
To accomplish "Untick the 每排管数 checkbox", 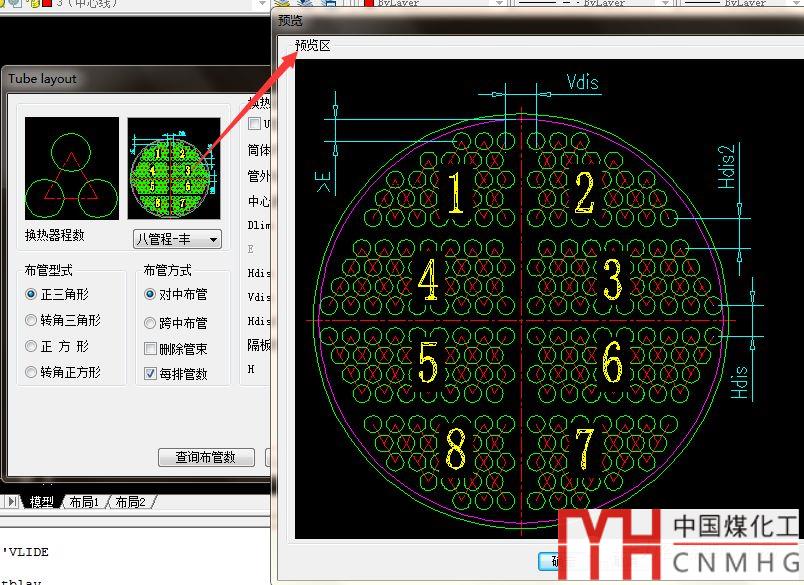I will click(150, 373).
